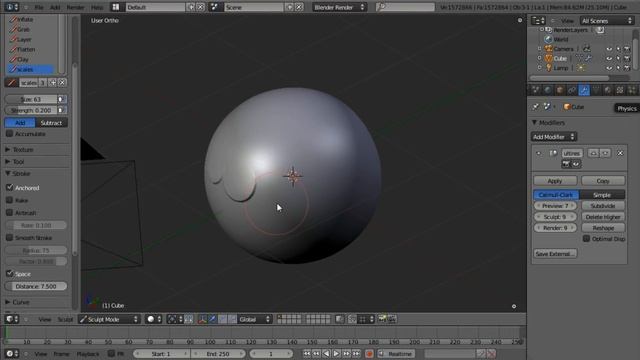Toggle Lamp renderability in outliner

(627, 68)
